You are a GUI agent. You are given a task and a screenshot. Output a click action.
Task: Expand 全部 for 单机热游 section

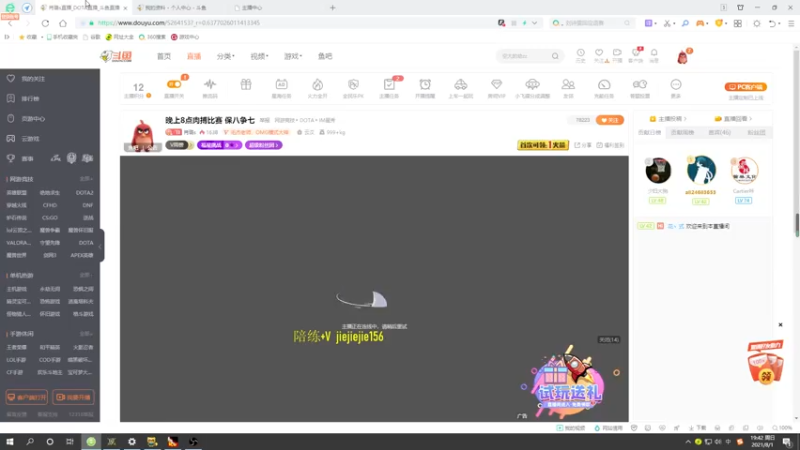(x=86, y=276)
